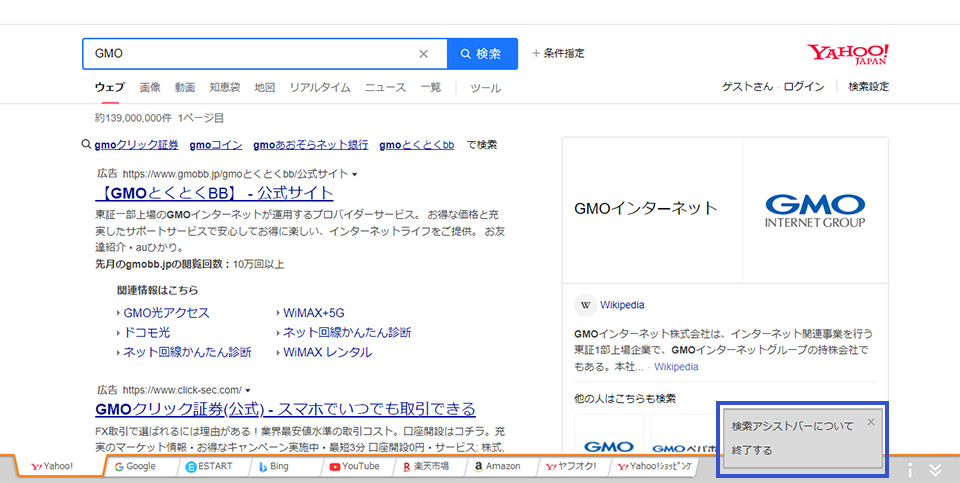The height and width of the screenshot is (483, 960).
Task: Open ad dropdown arrow beside gmobb.jp URL
Action: coord(354,175)
